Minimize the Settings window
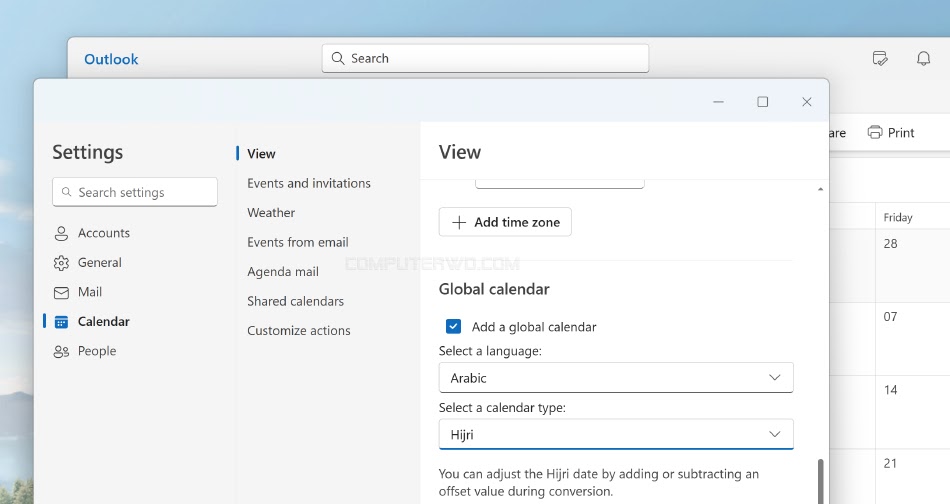The height and width of the screenshot is (504, 950). (x=719, y=102)
